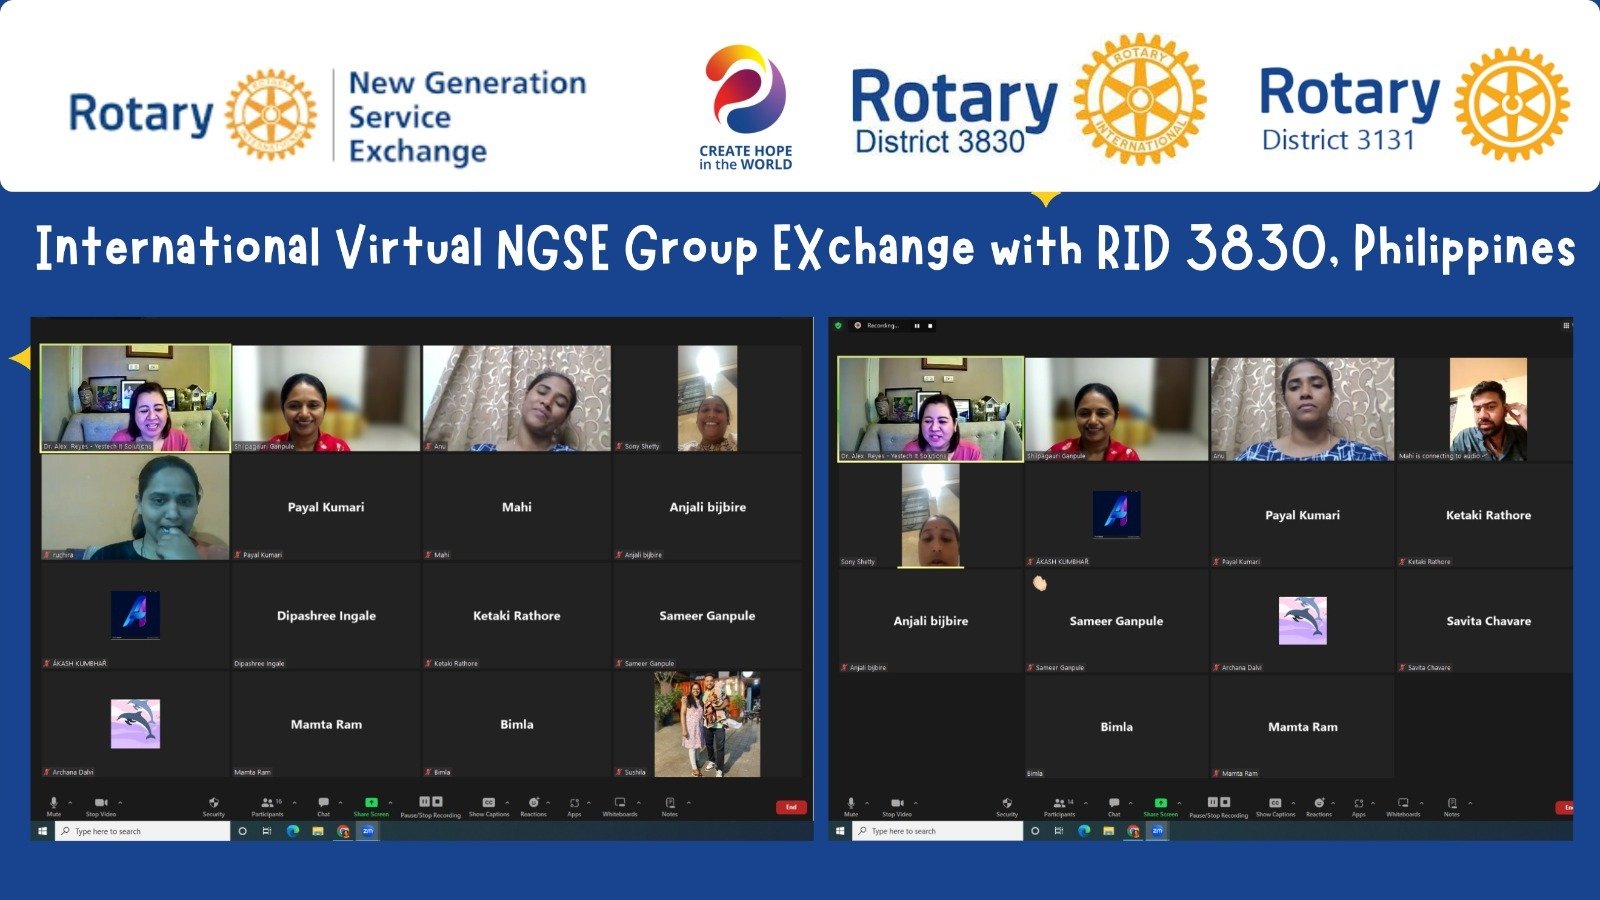This screenshot has height=900, width=1600.
Task: Select Zoom app icon in right screenshot taskbar
Action: [x=1157, y=831]
